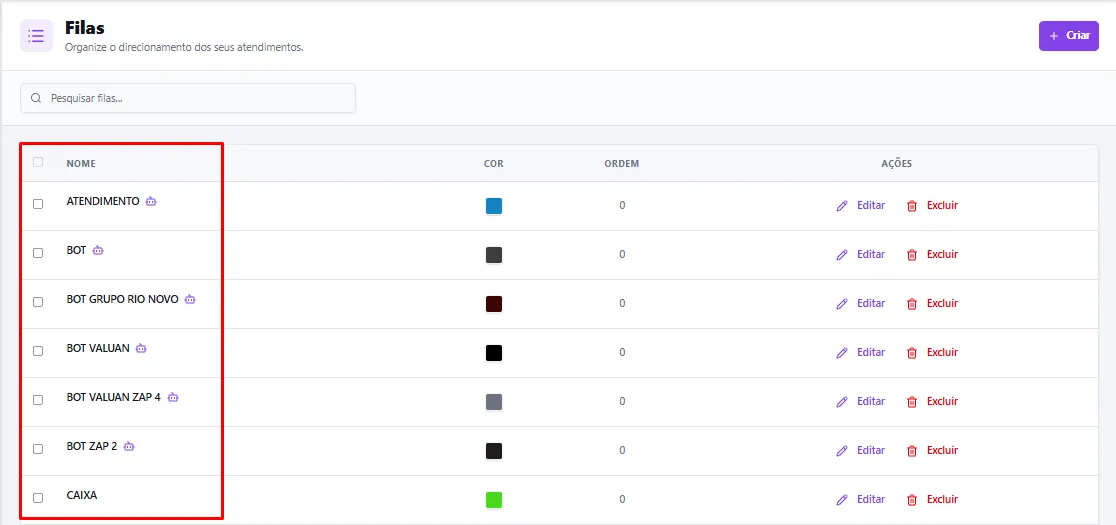Check the ATENDIMENTO queue checkbox
The width and height of the screenshot is (1116, 525).
38,204
